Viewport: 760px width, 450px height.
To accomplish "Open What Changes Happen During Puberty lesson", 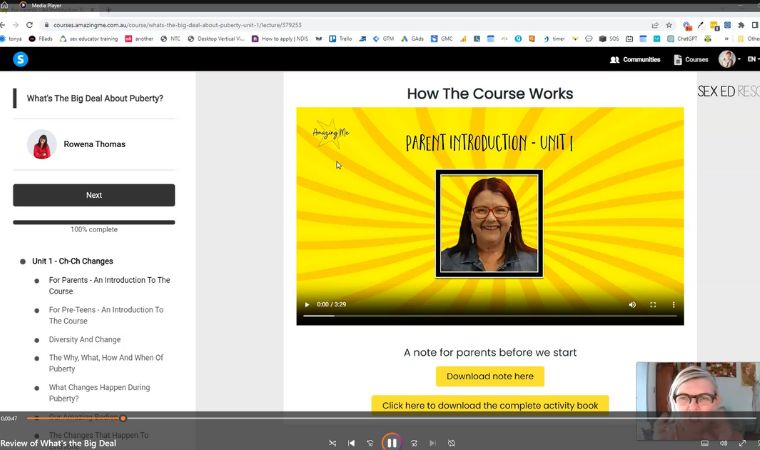I will (99, 393).
